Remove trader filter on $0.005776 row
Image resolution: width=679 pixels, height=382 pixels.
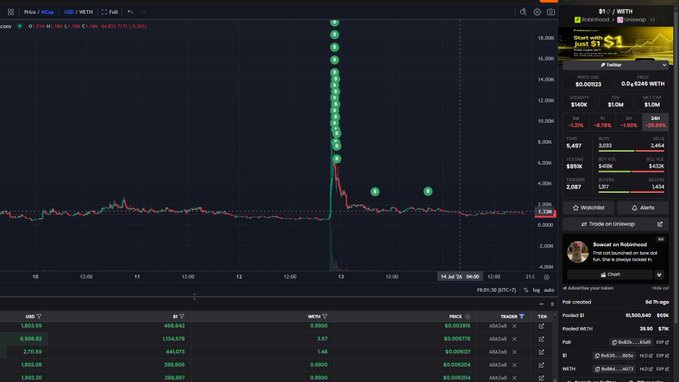514,339
